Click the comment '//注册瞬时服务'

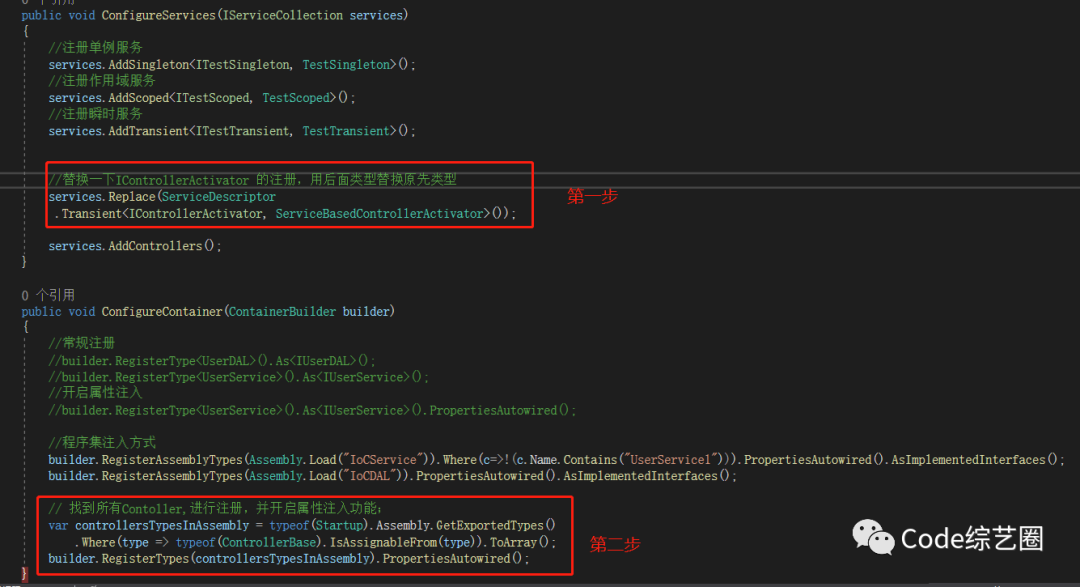coord(95,114)
